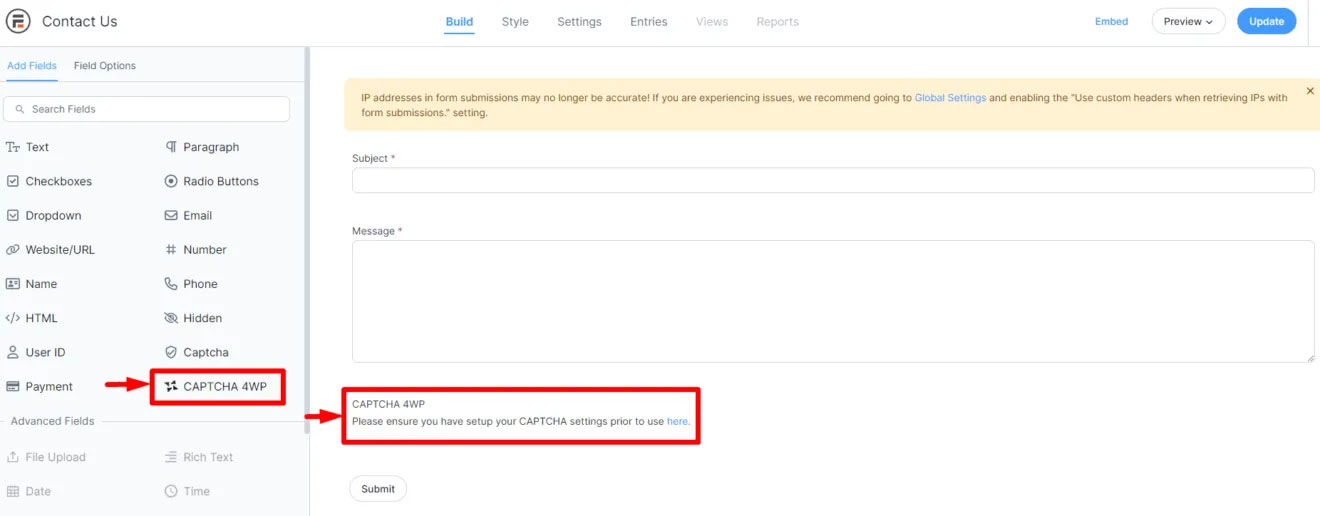This screenshot has width=1320, height=516.
Task: Add a User ID field icon
Action: pos(13,352)
